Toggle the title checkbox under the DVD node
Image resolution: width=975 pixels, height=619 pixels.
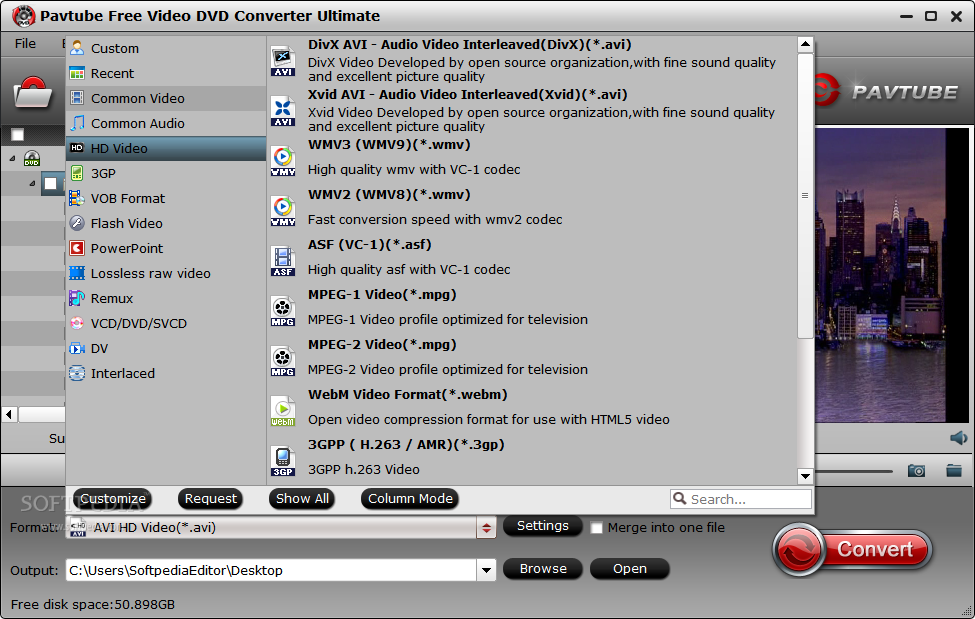tap(51, 184)
